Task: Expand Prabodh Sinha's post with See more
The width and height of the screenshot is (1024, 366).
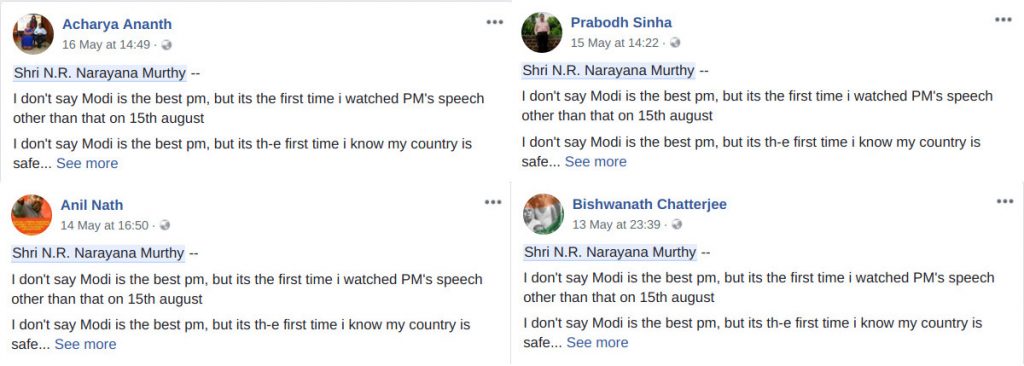Action: pyautogui.click(x=596, y=161)
